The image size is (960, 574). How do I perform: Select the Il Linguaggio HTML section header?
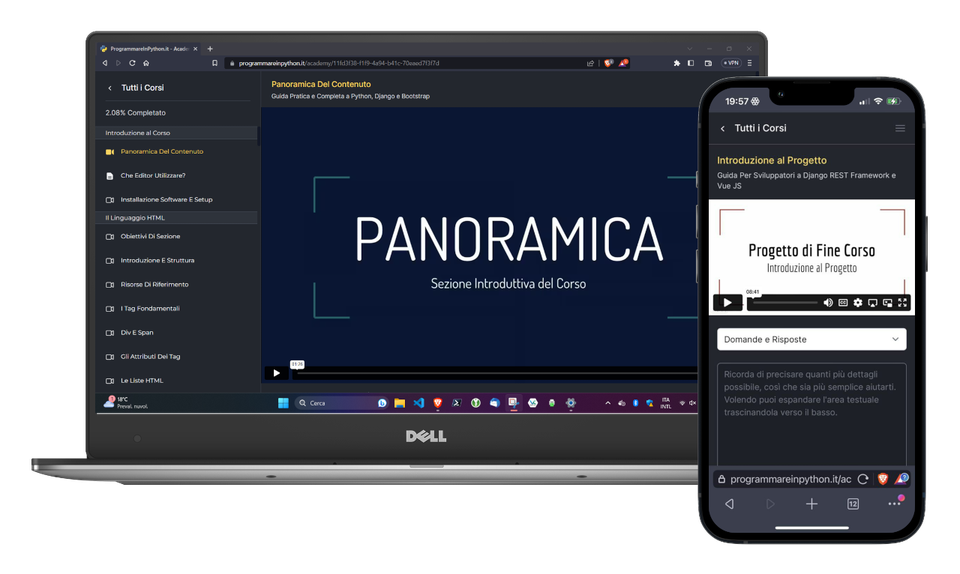[x=178, y=218]
